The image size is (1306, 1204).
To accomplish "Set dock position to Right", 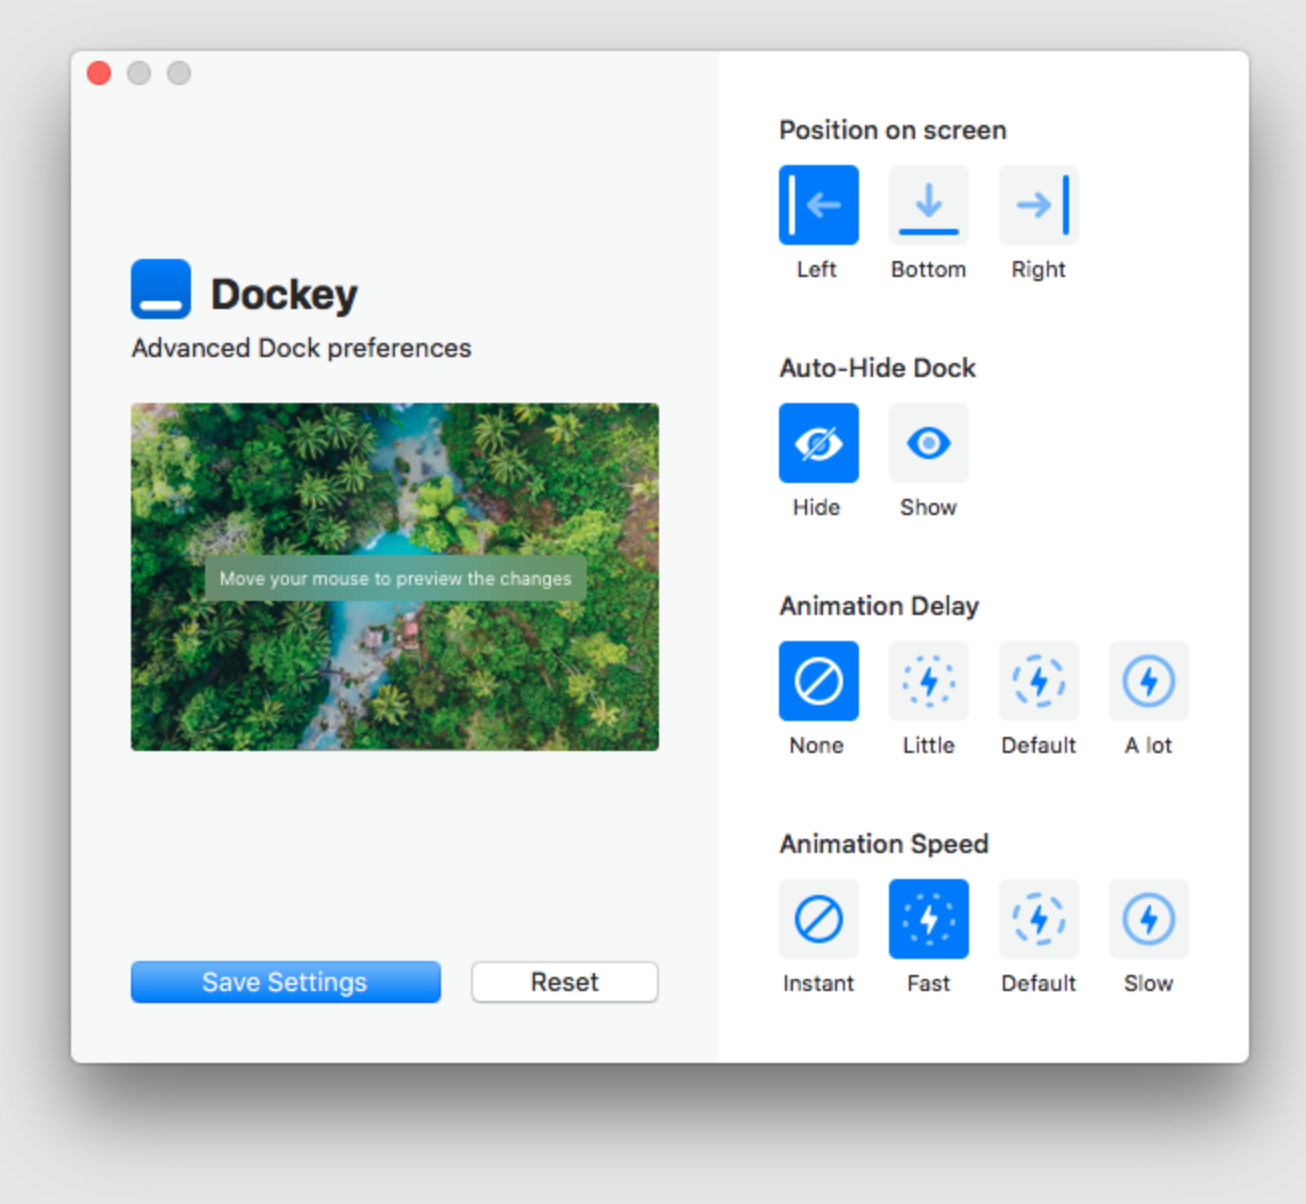I will [x=1038, y=205].
